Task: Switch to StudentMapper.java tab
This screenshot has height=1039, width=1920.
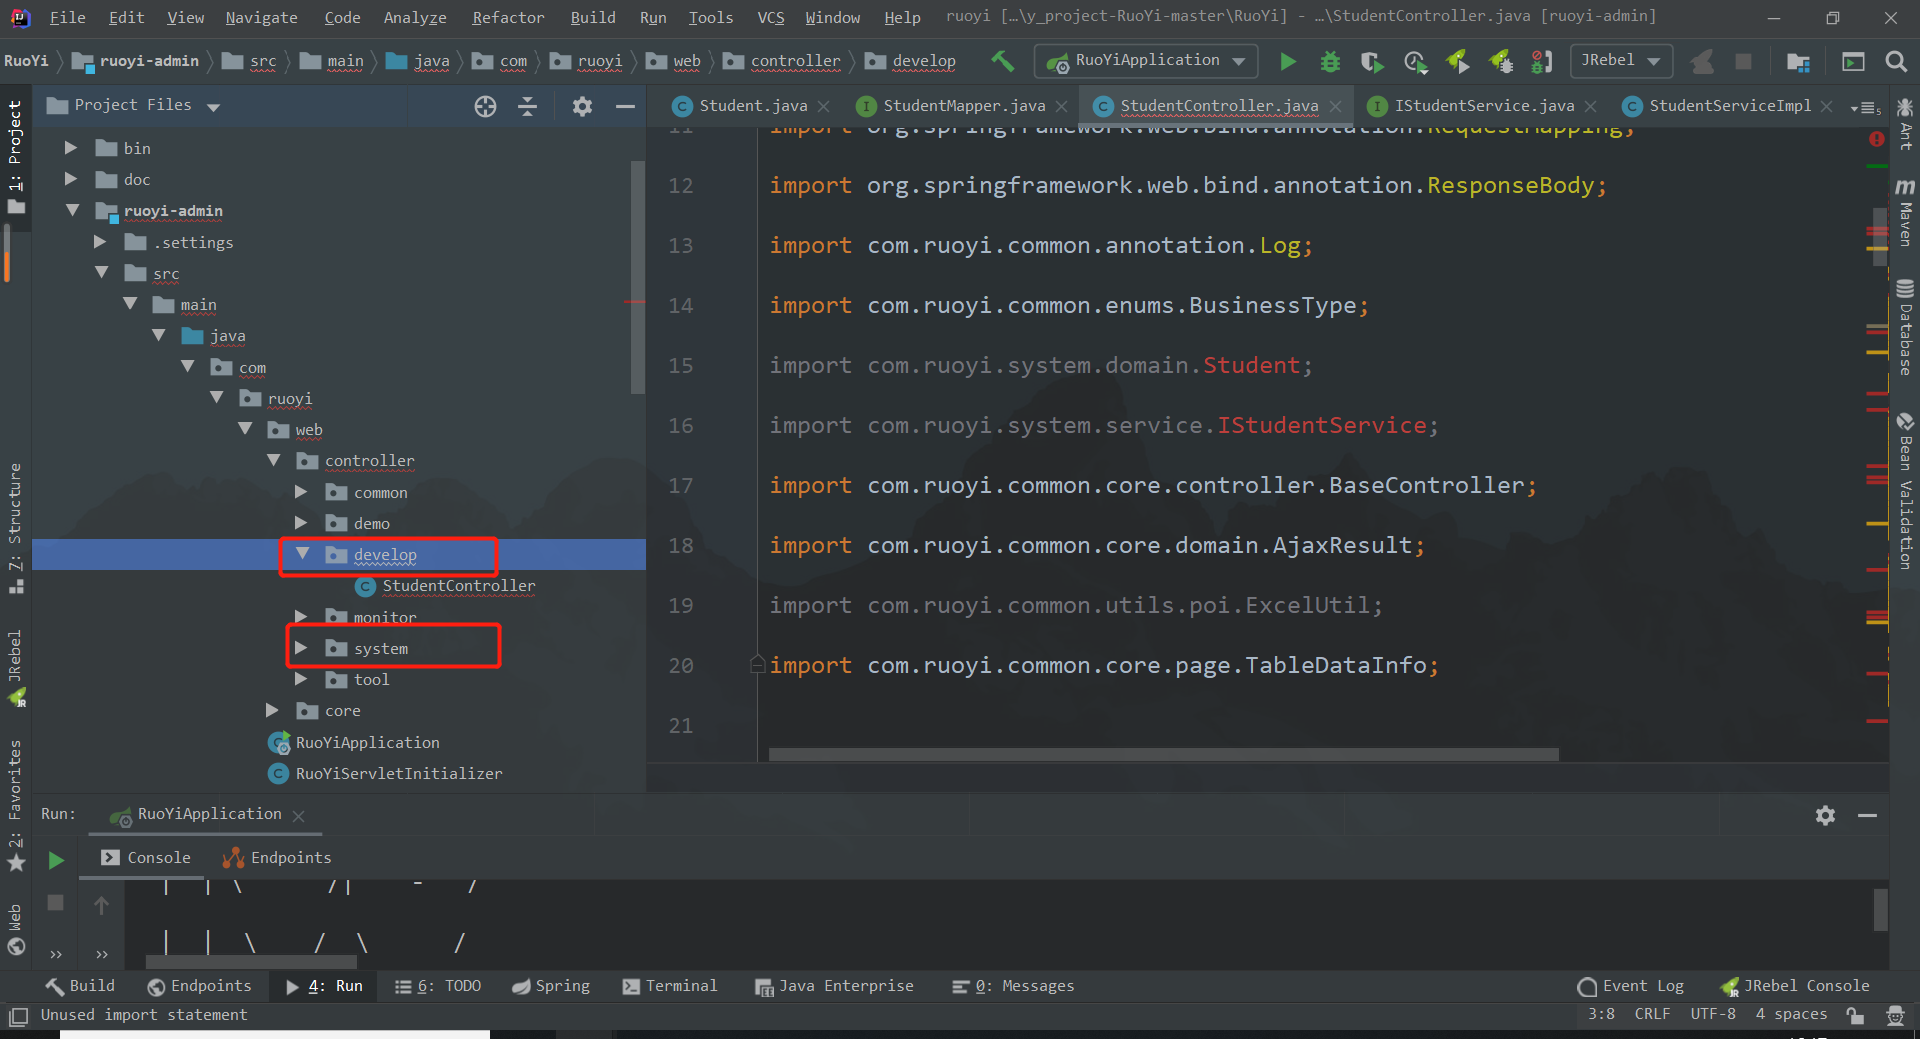Action: (964, 106)
